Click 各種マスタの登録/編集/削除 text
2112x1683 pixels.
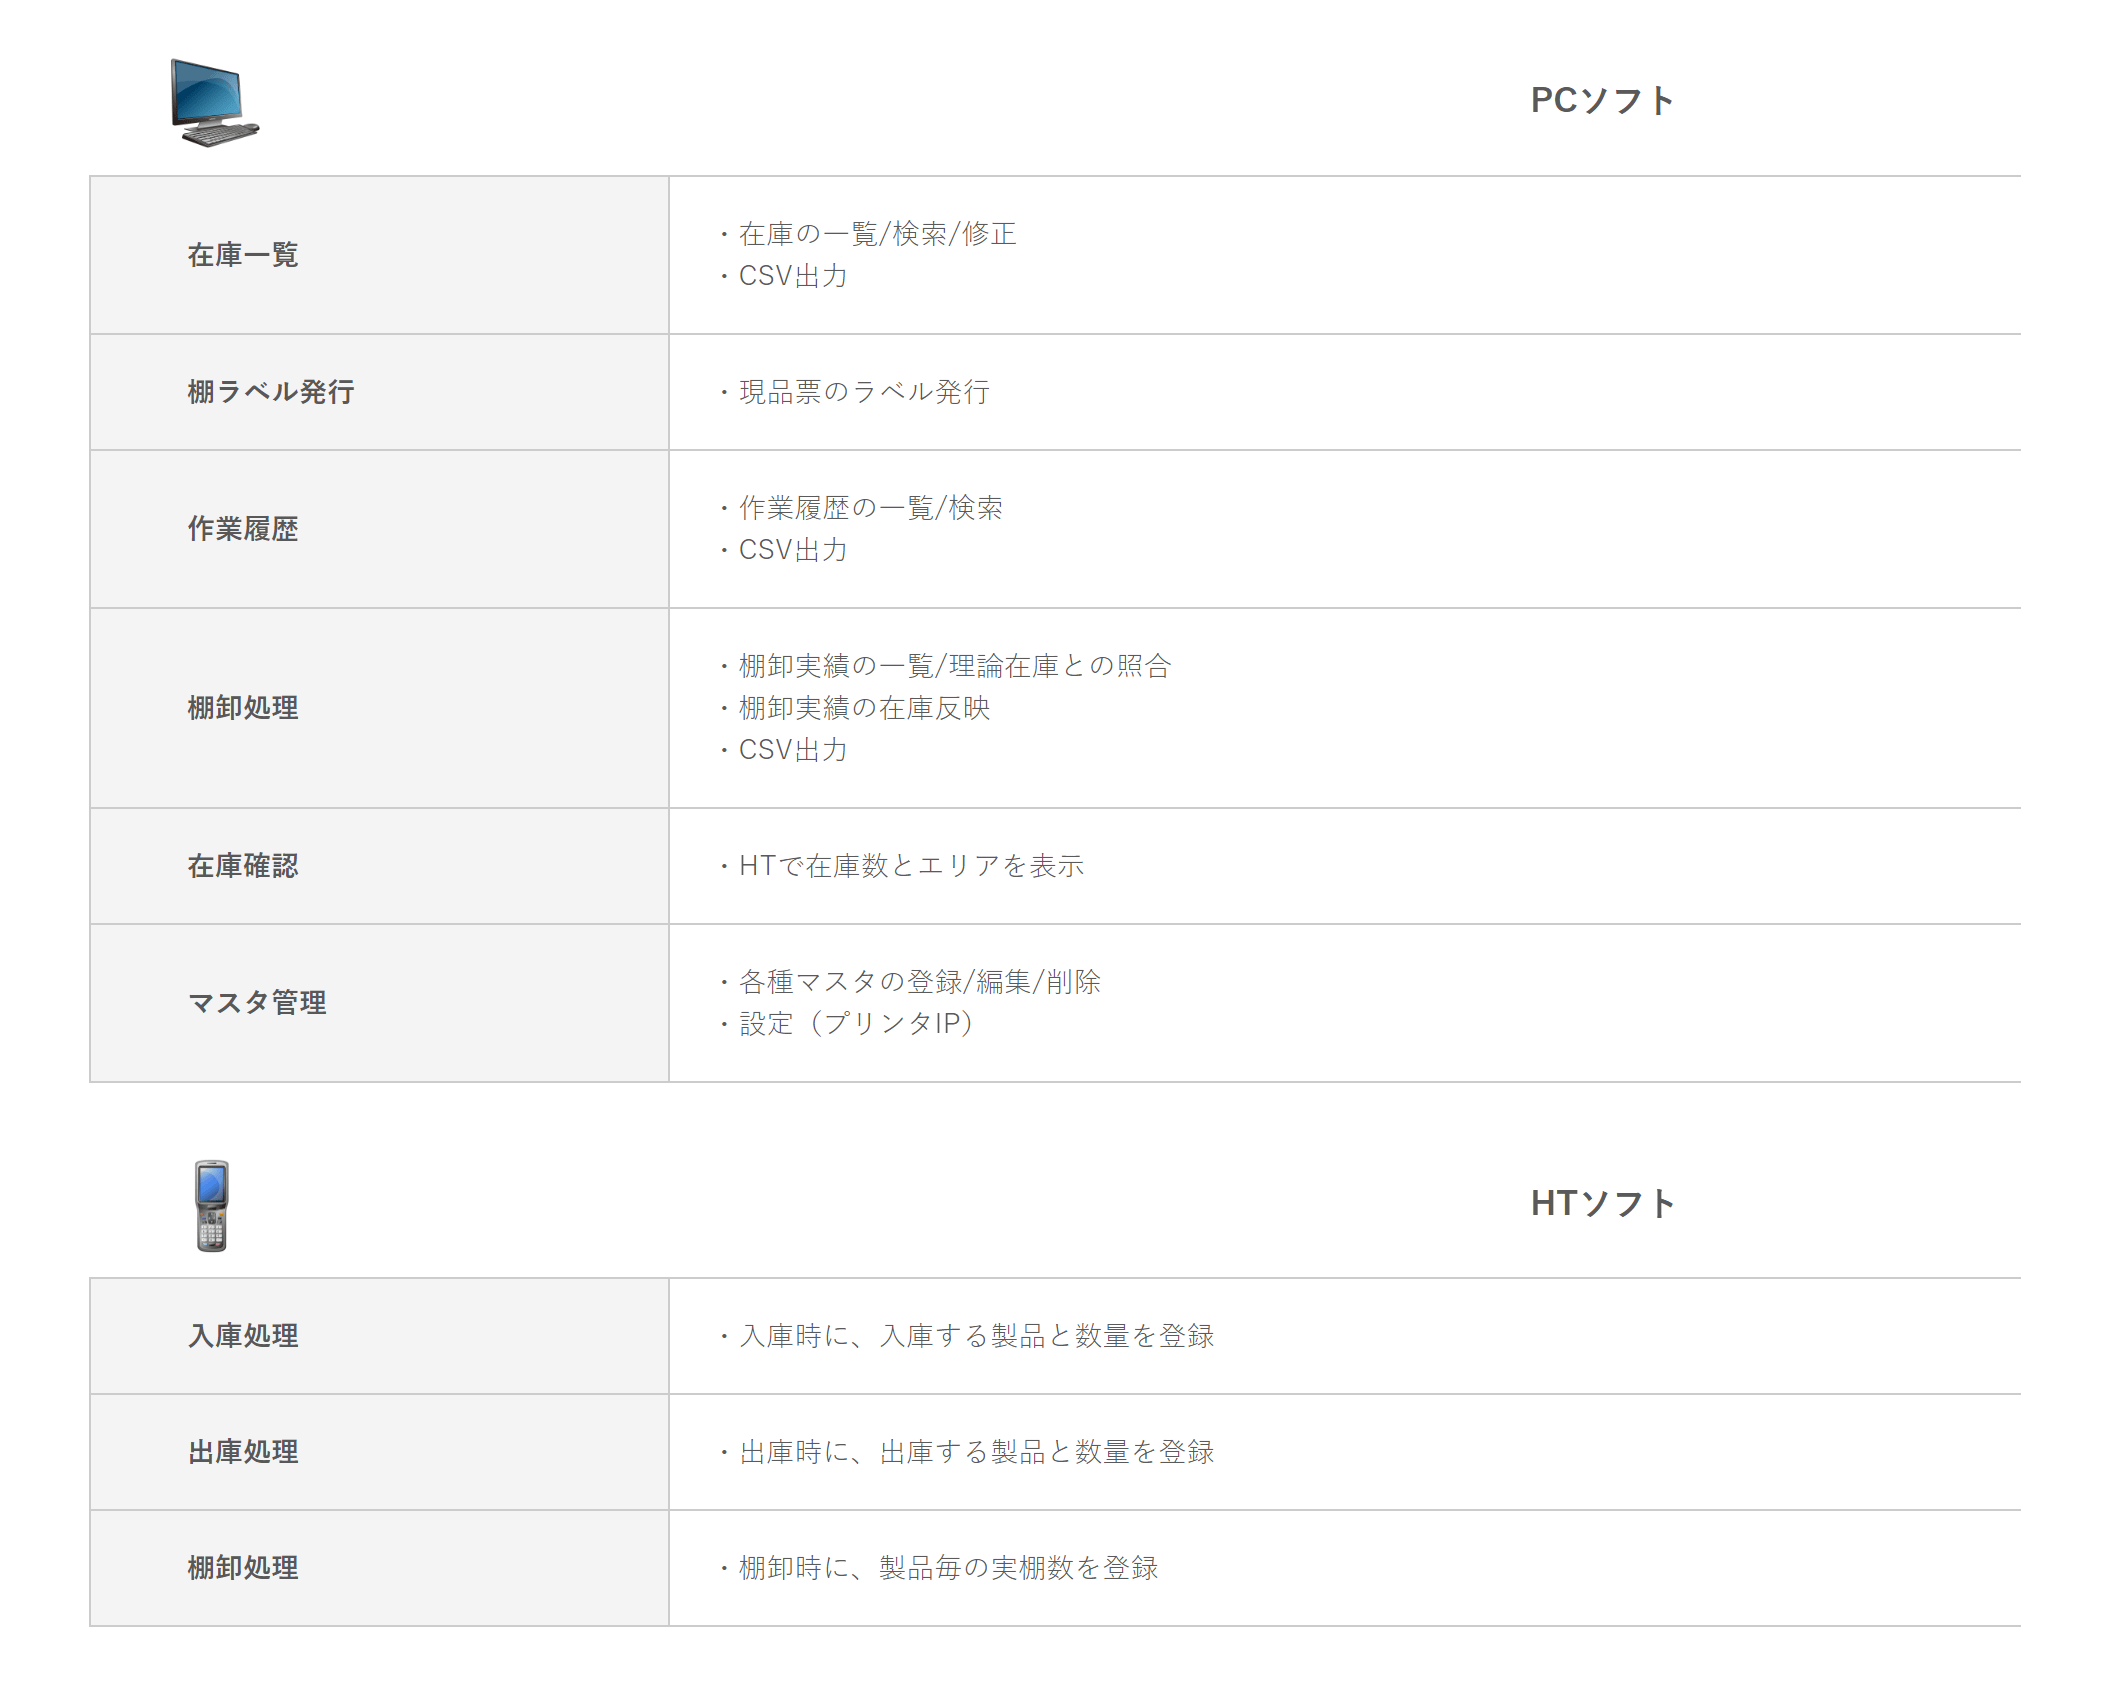(x=918, y=982)
